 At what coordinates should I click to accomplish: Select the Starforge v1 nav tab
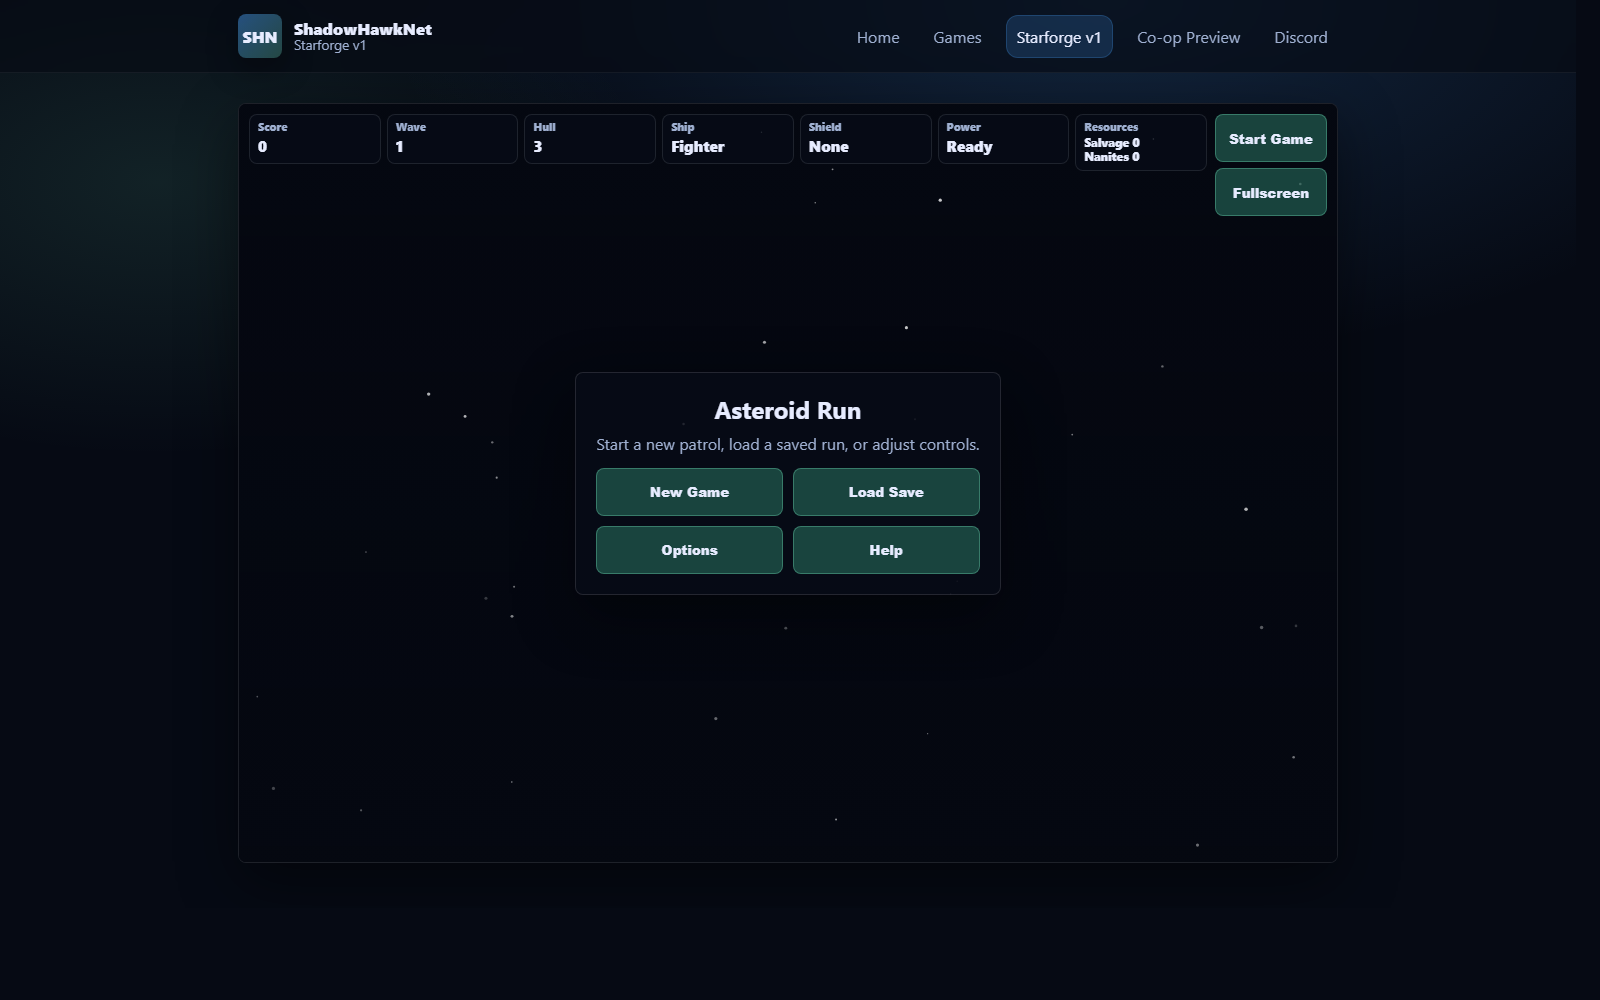1059,37
